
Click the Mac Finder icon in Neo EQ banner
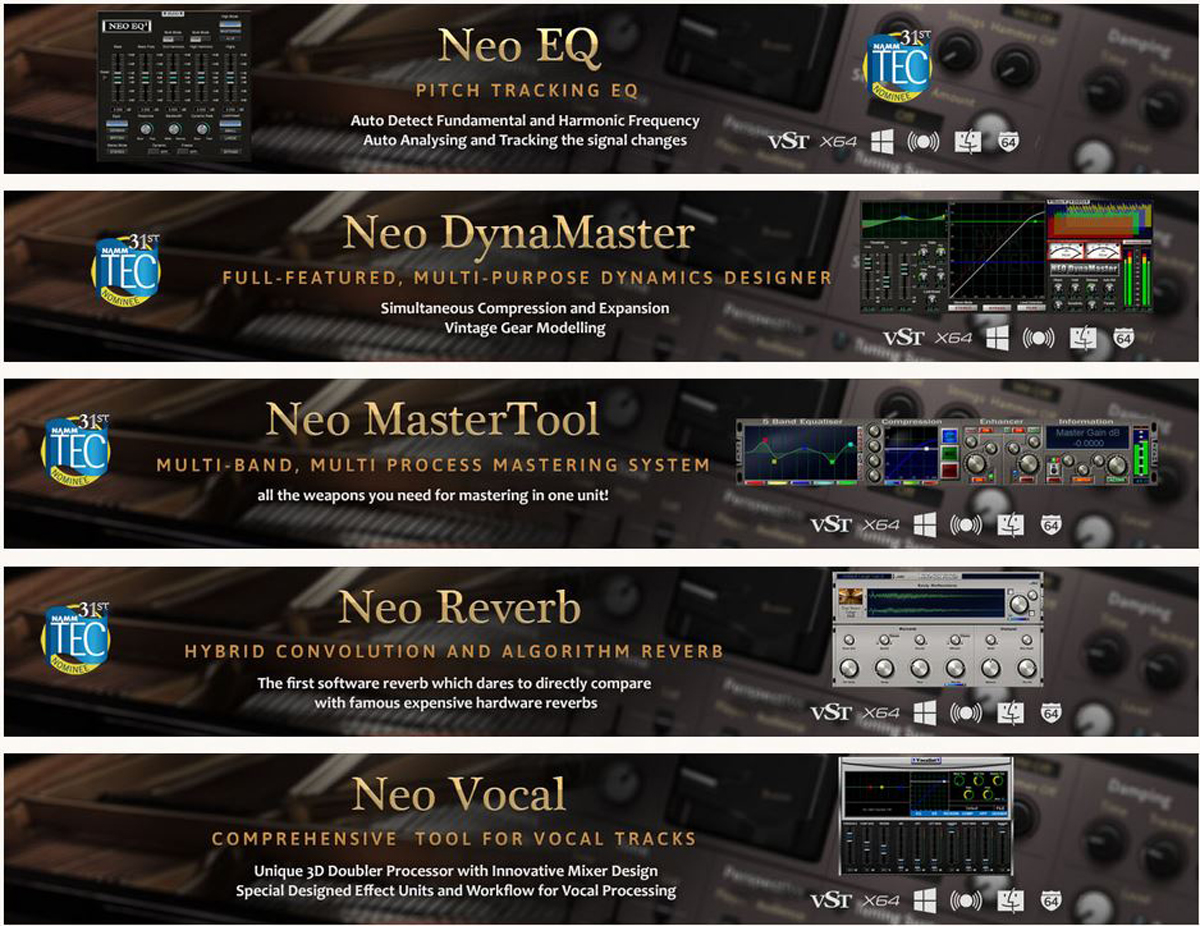(x=970, y=141)
